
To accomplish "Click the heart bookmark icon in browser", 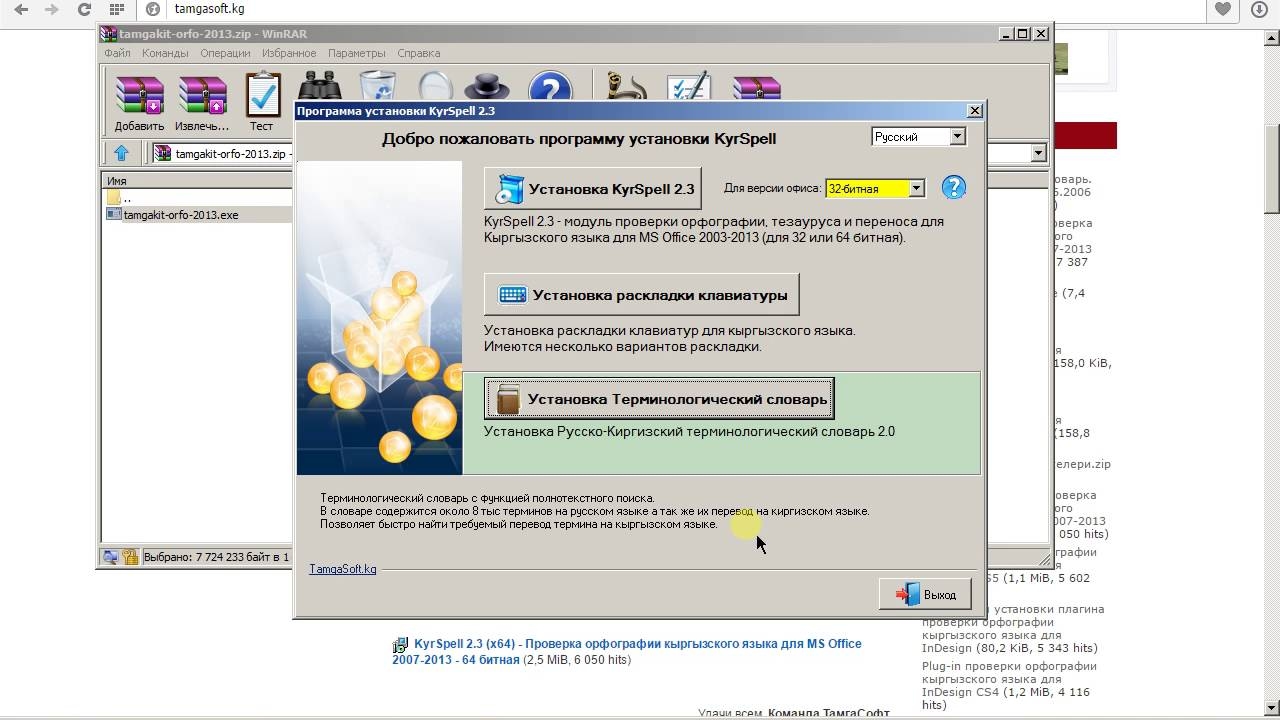I will tap(1223, 10).
